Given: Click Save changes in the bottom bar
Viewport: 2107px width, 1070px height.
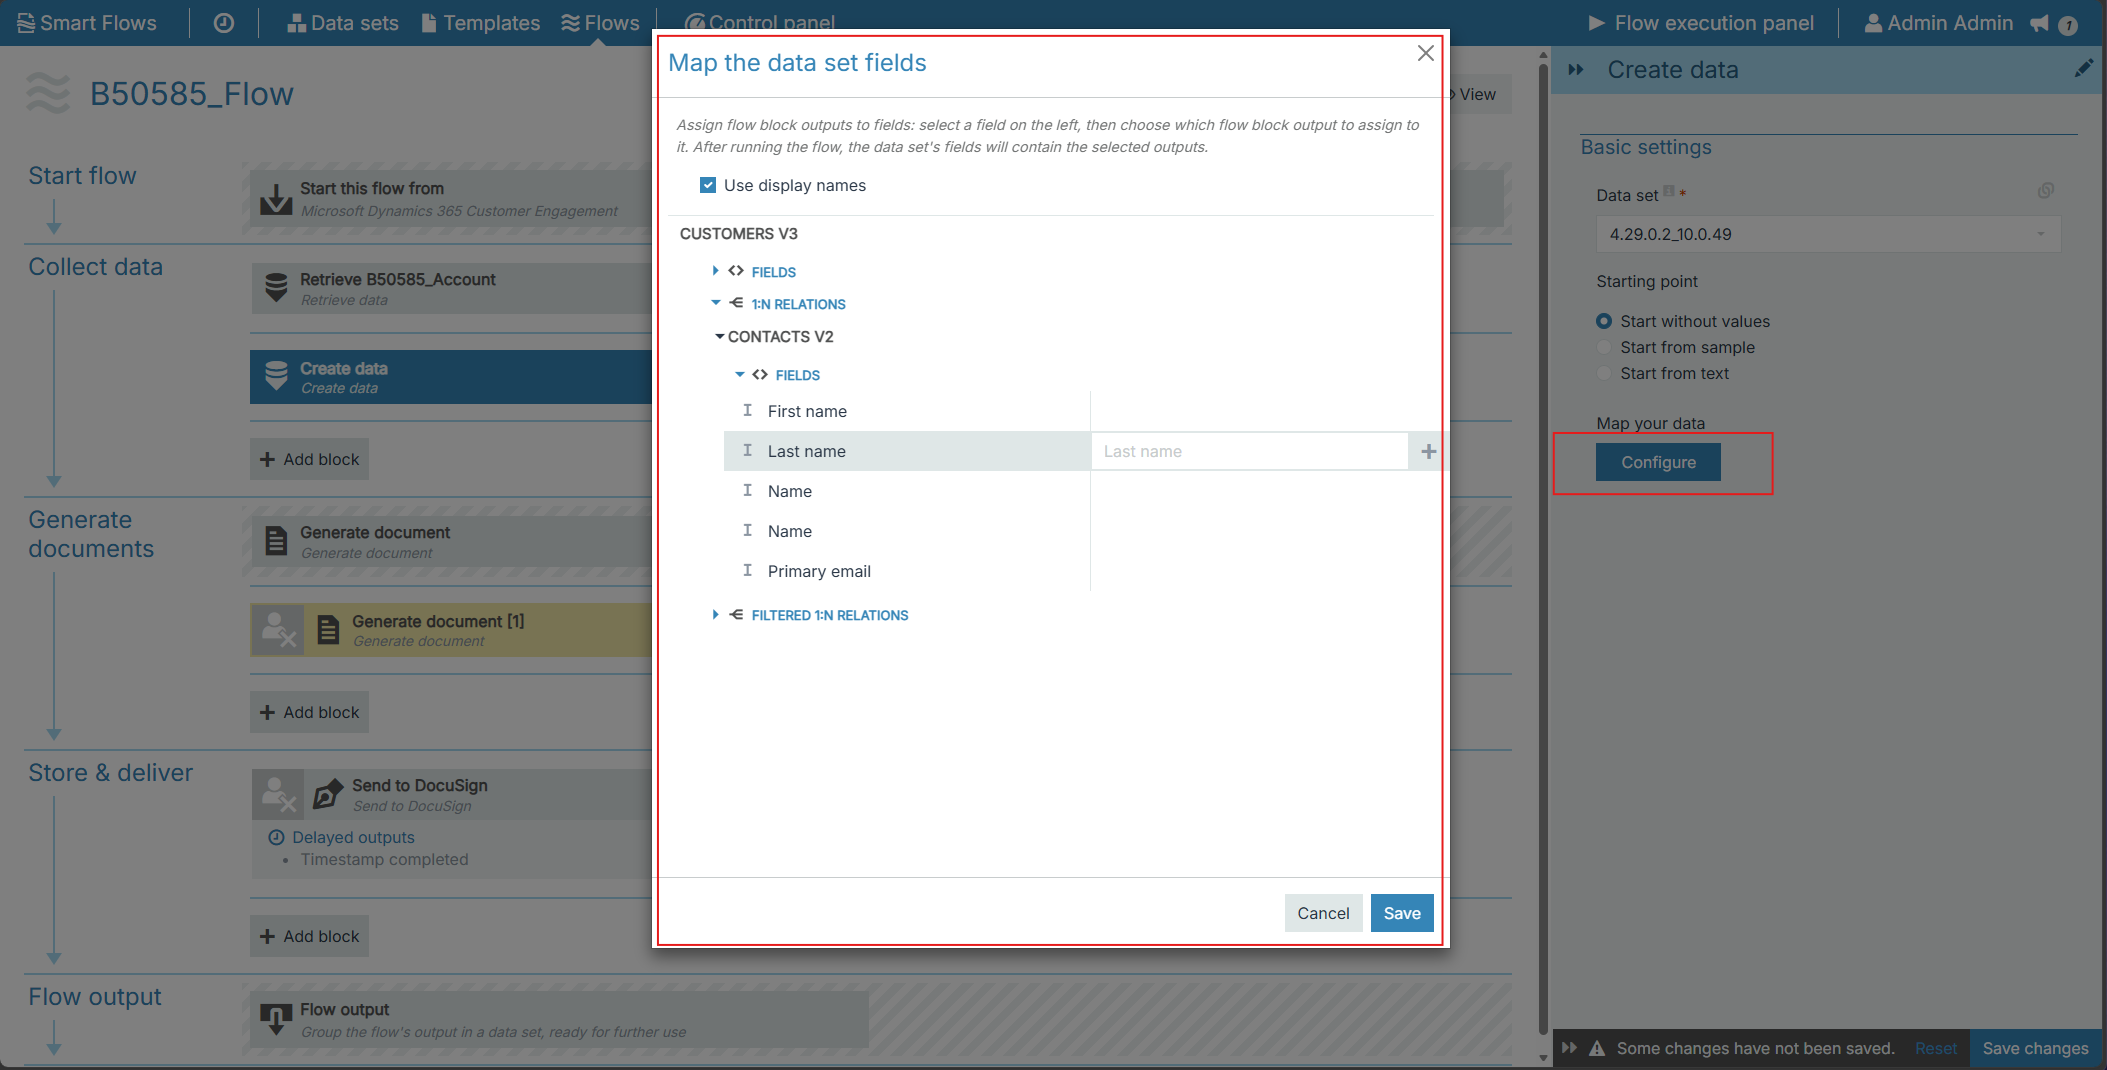Looking at the screenshot, I should (x=2035, y=1048).
